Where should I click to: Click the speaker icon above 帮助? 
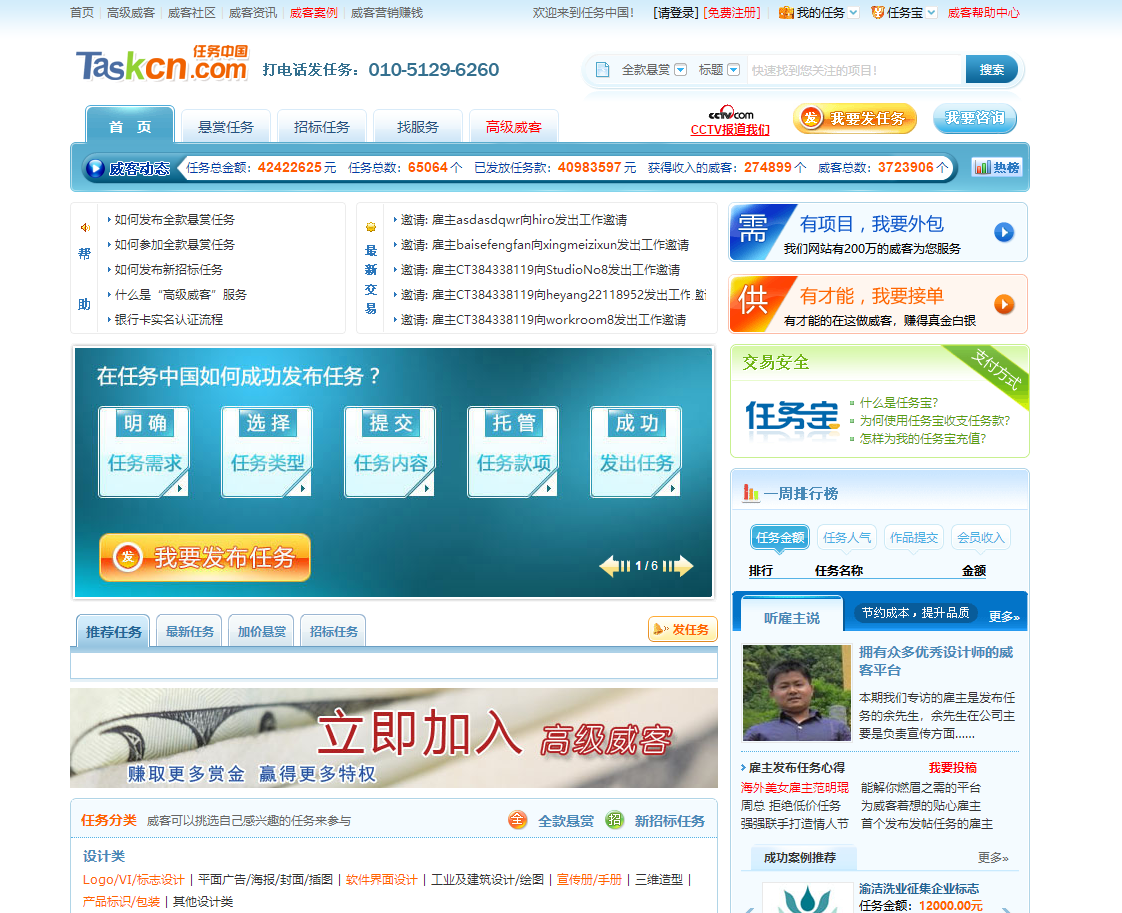[x=84, y=228]
